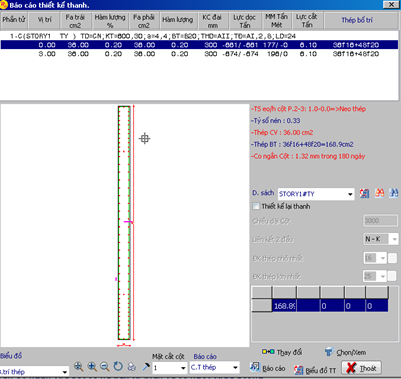The width and height of the screenshot is (401, 379).
Task: Select the table row at position 3.00
Action: point(199,54)
